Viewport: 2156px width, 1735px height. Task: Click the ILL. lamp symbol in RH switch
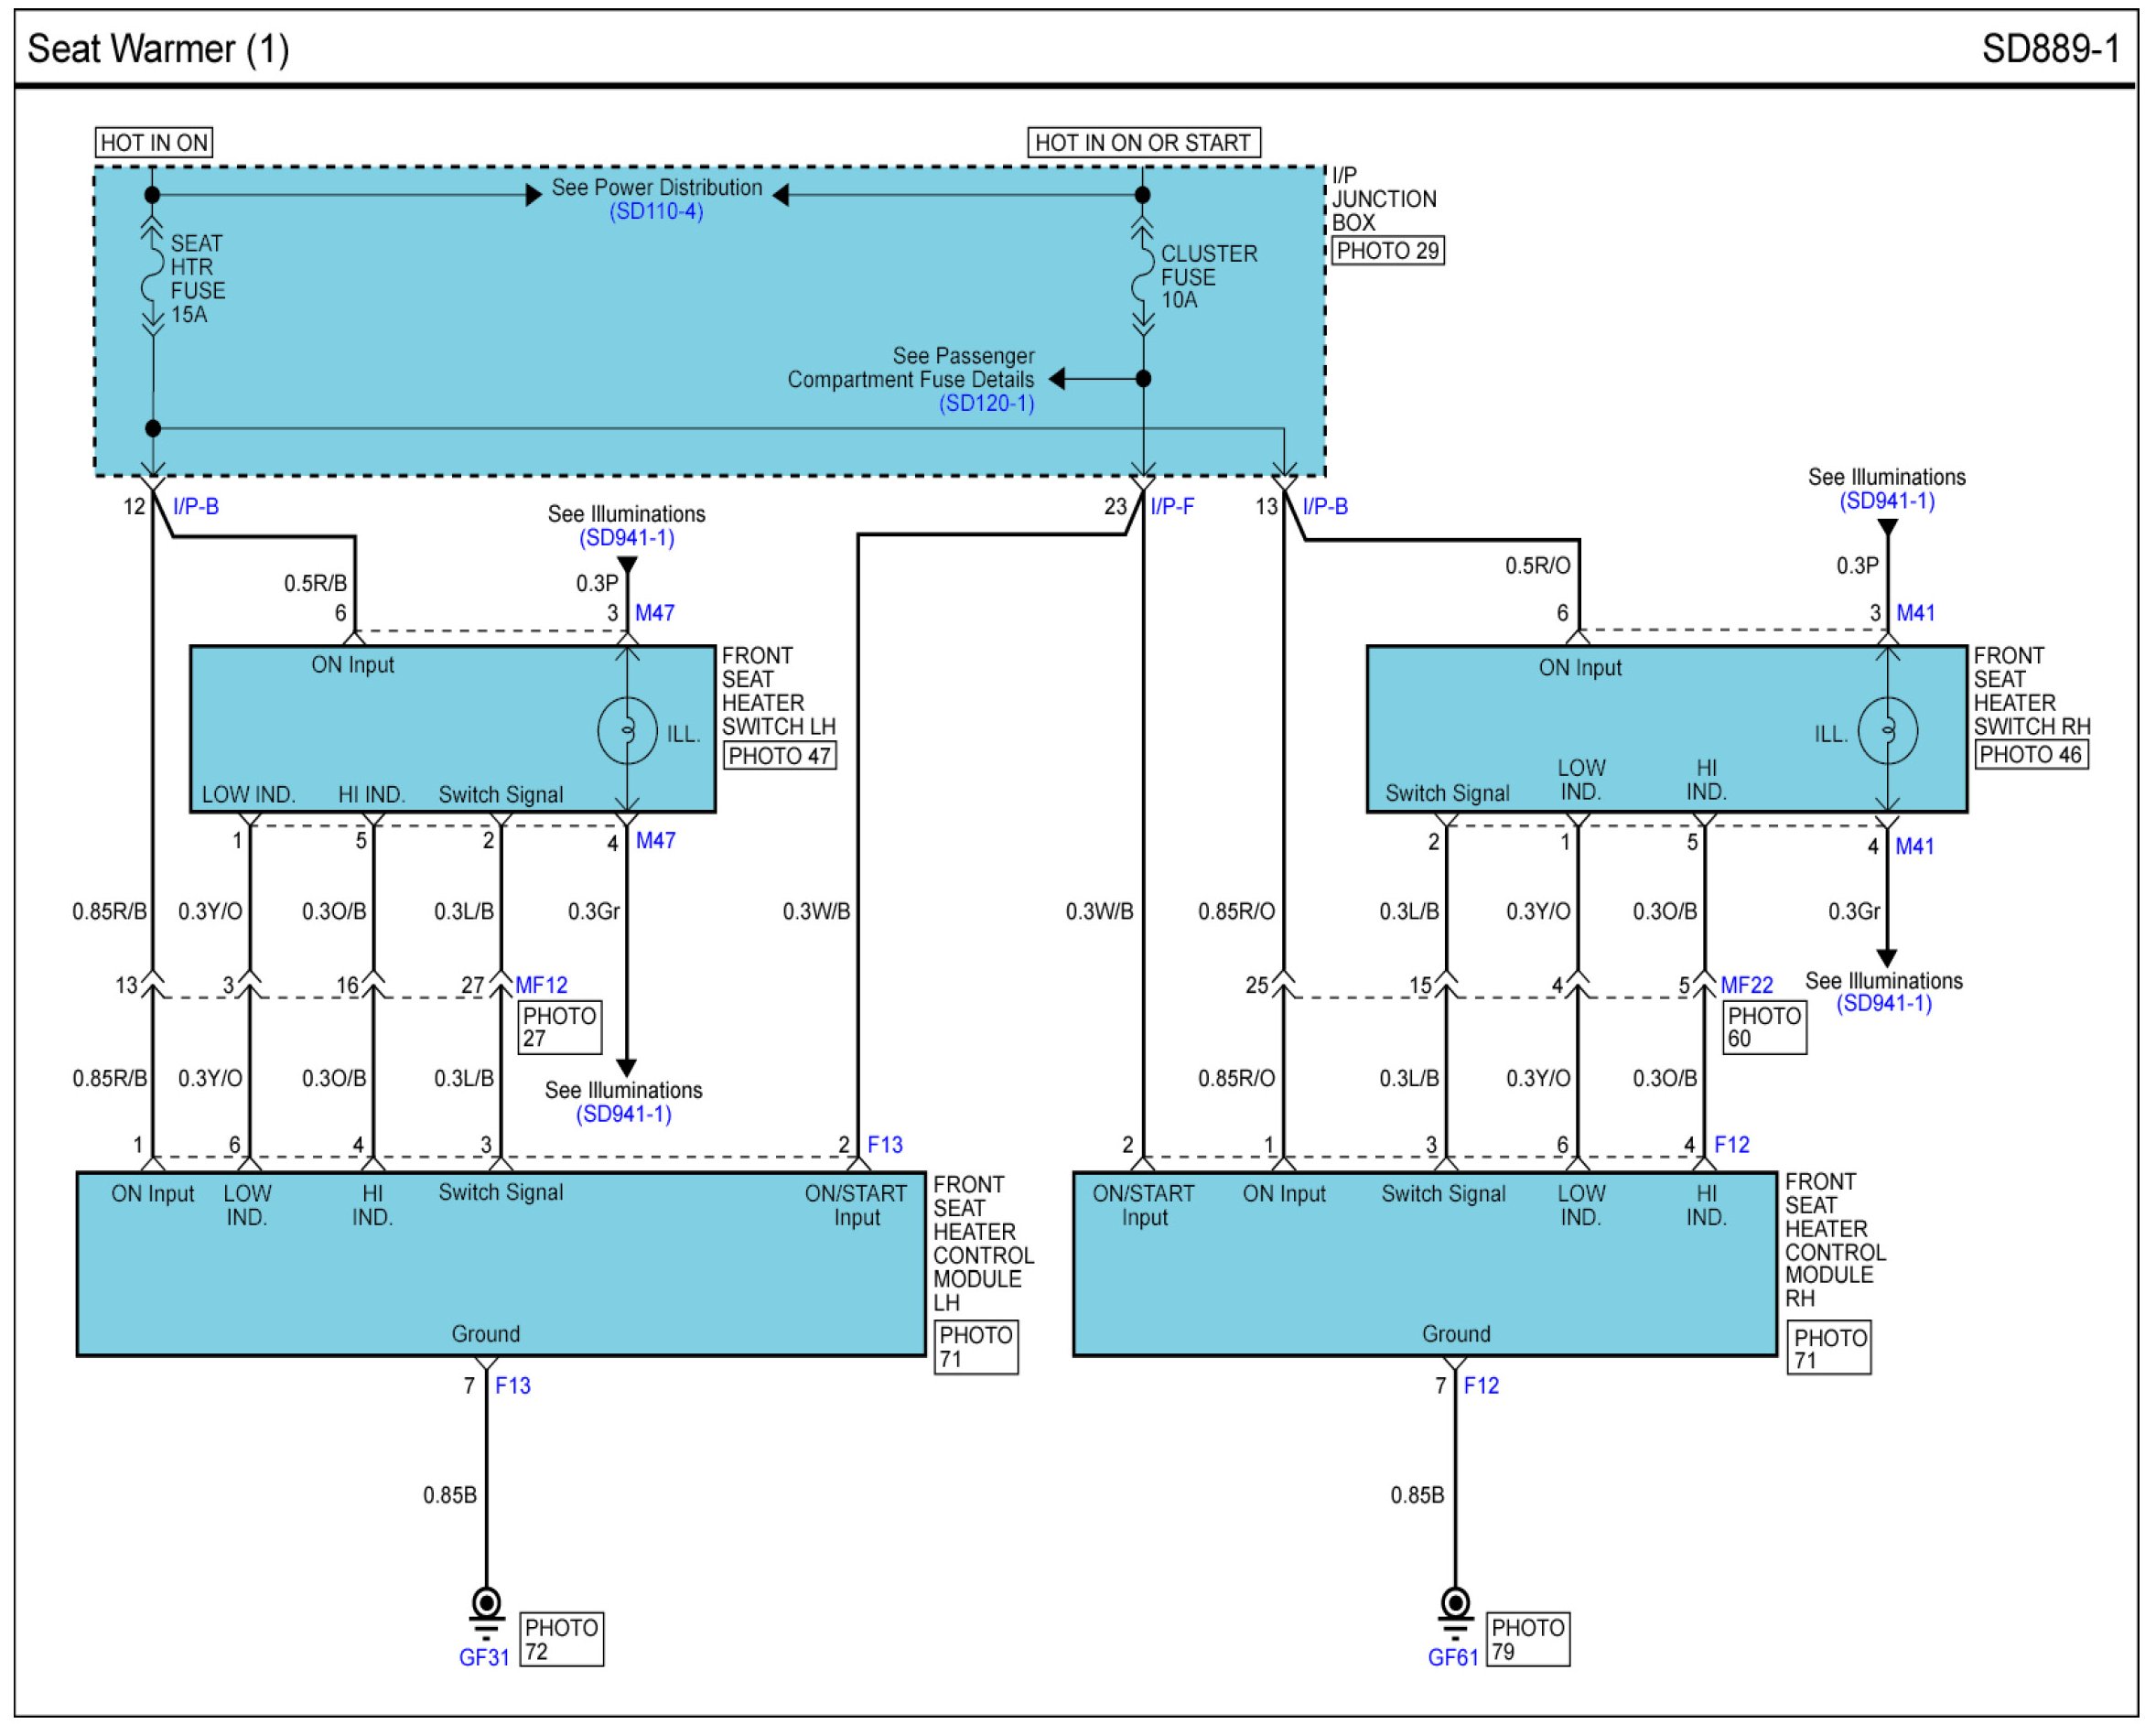click(1887, 730)
